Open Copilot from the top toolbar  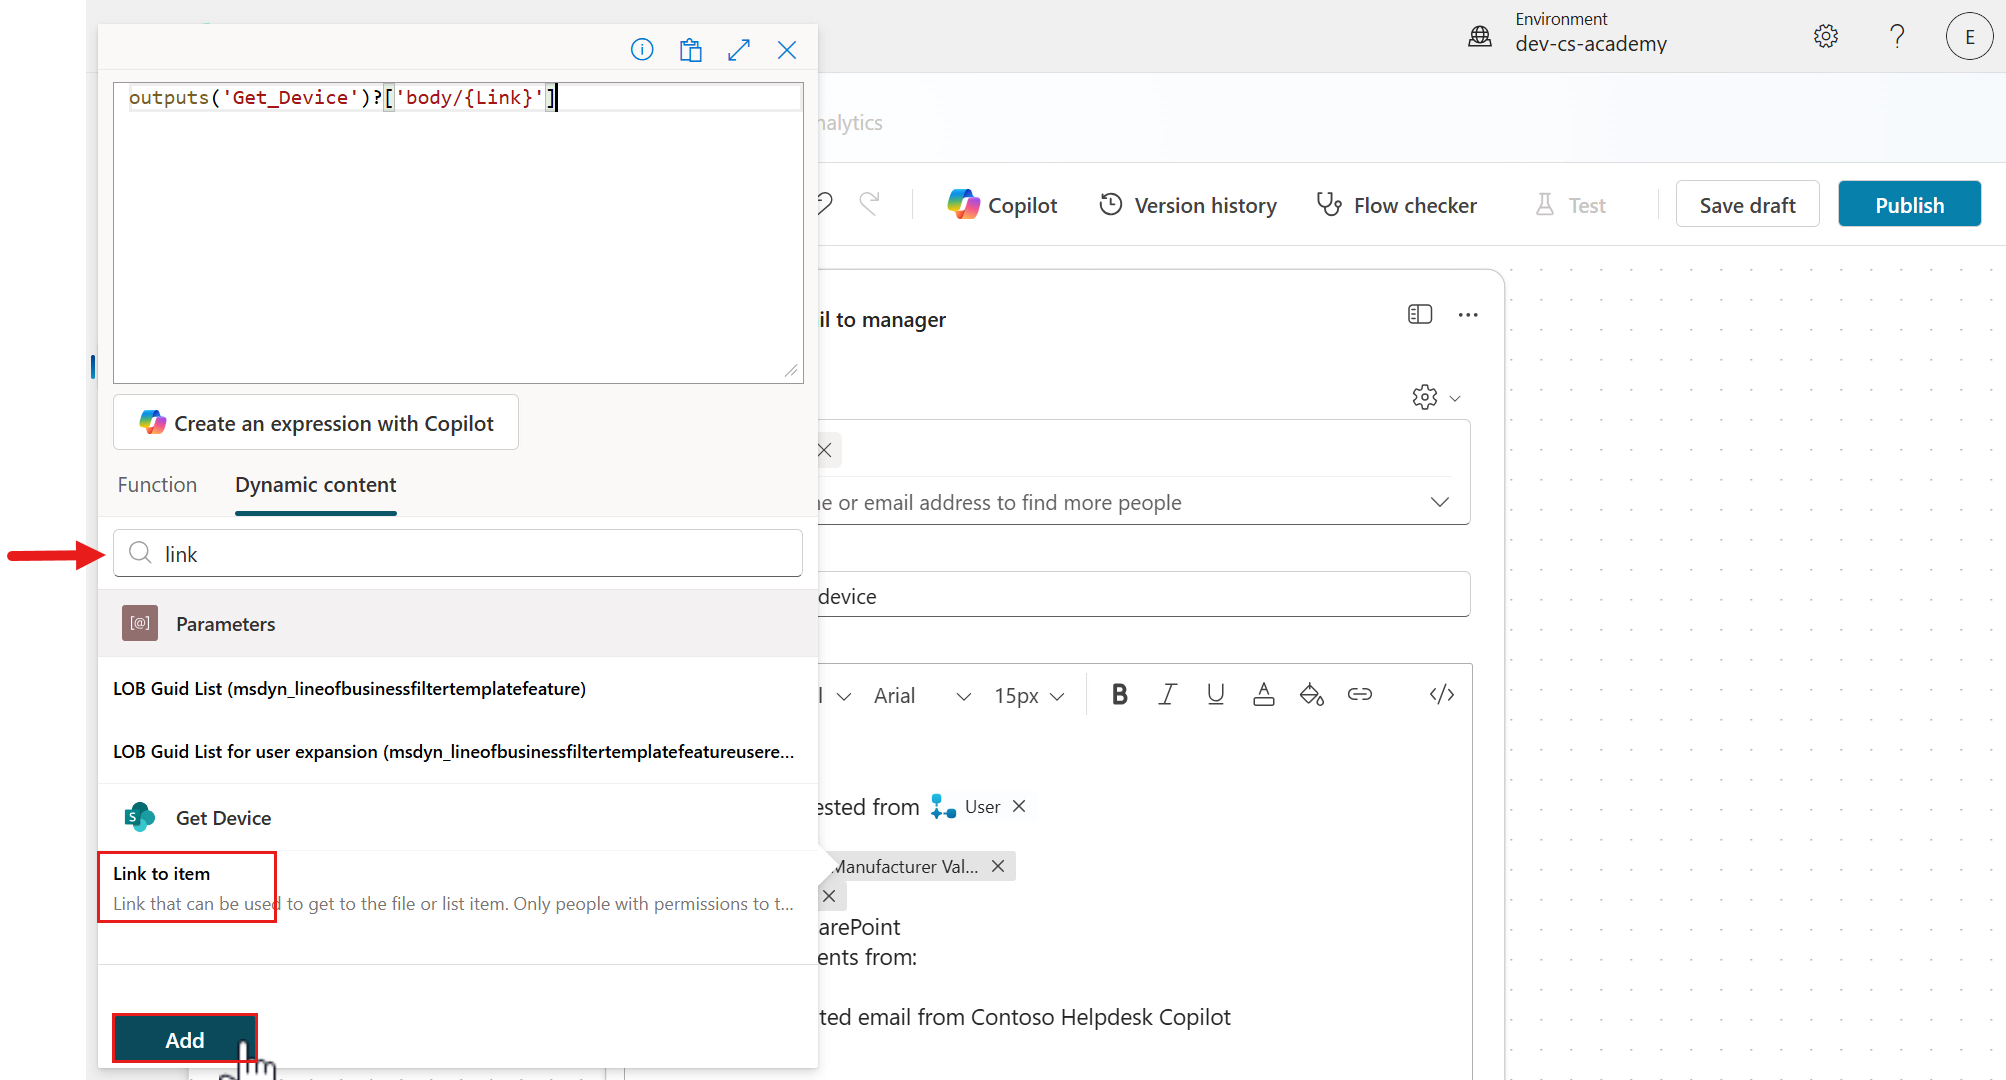point(1001,204)
